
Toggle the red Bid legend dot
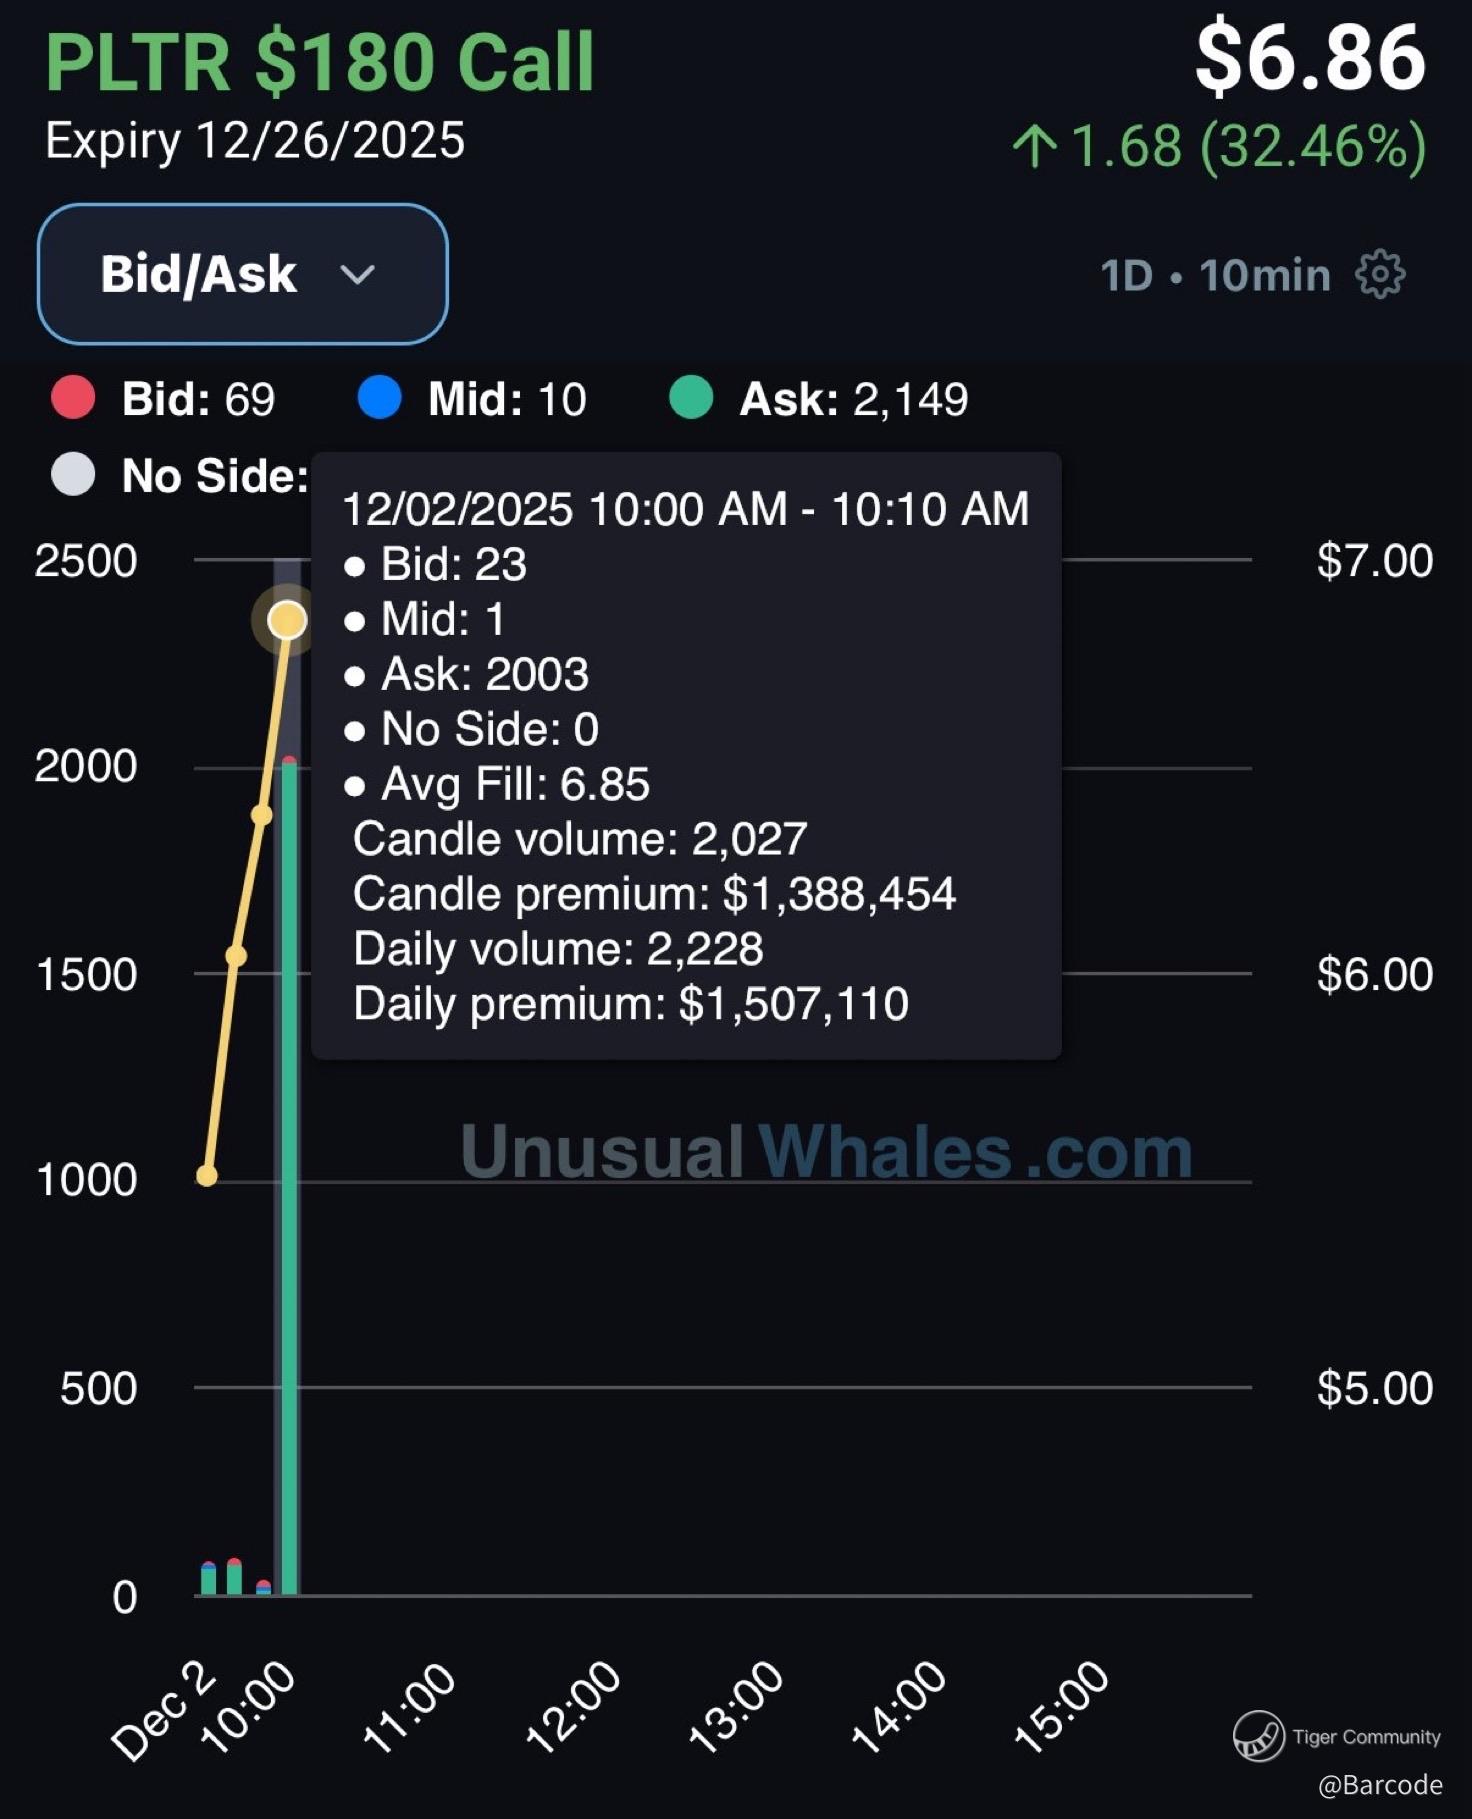(73, 397)
